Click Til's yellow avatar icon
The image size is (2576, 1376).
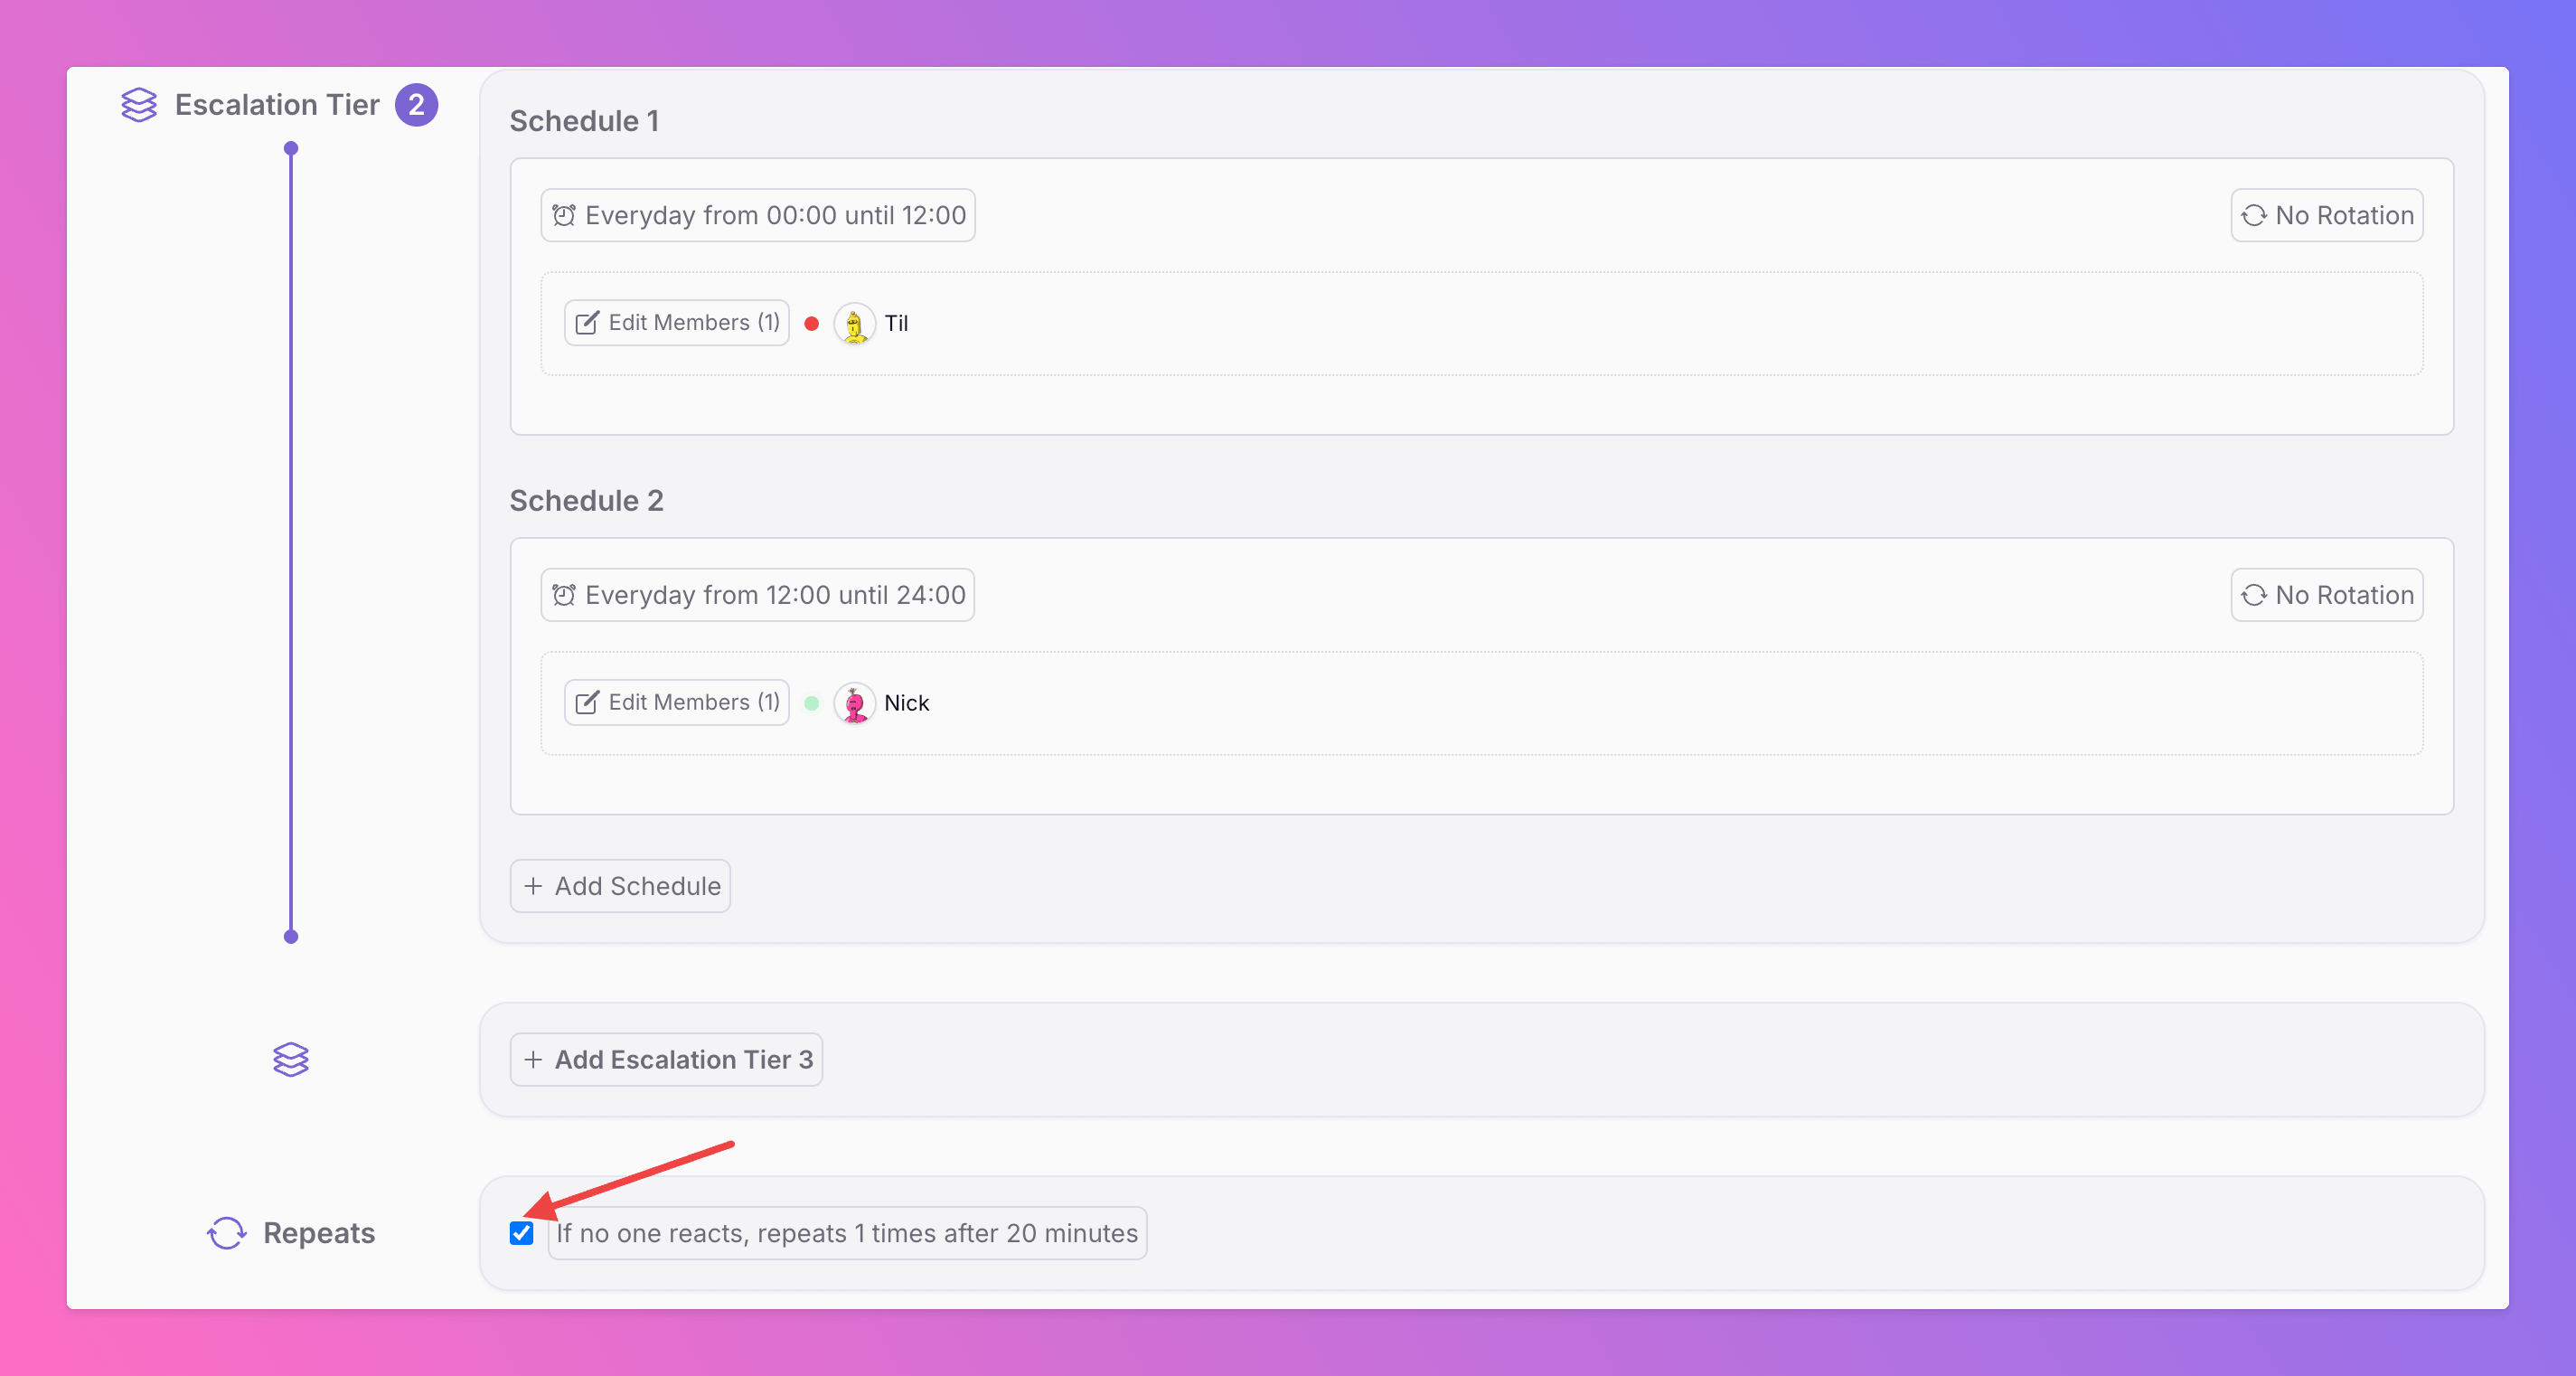coord(854,324)
